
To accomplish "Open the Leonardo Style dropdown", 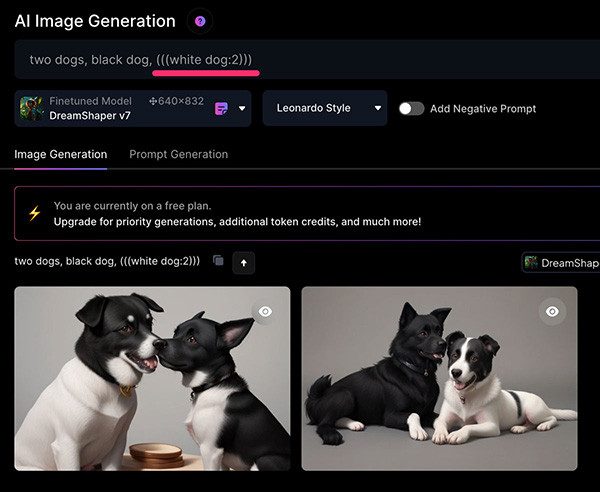I will point(325,108).
